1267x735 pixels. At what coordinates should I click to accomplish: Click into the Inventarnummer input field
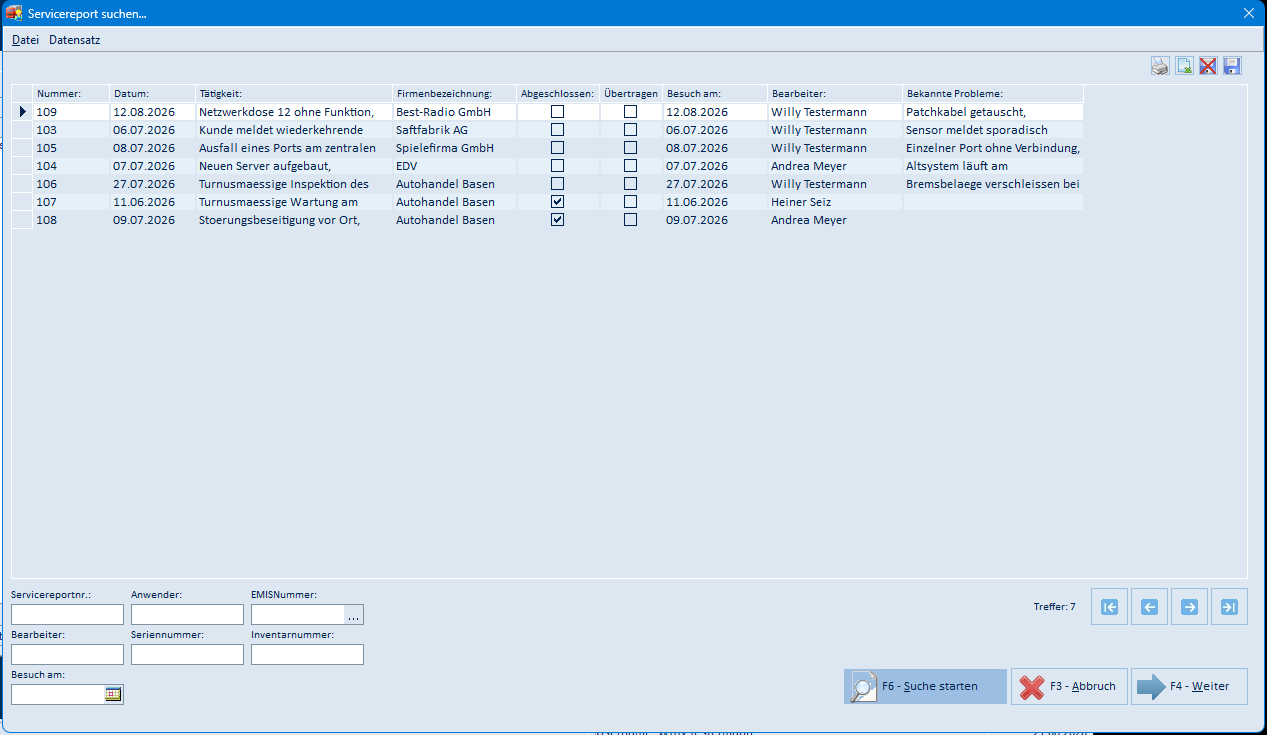(x=307, y=655)
